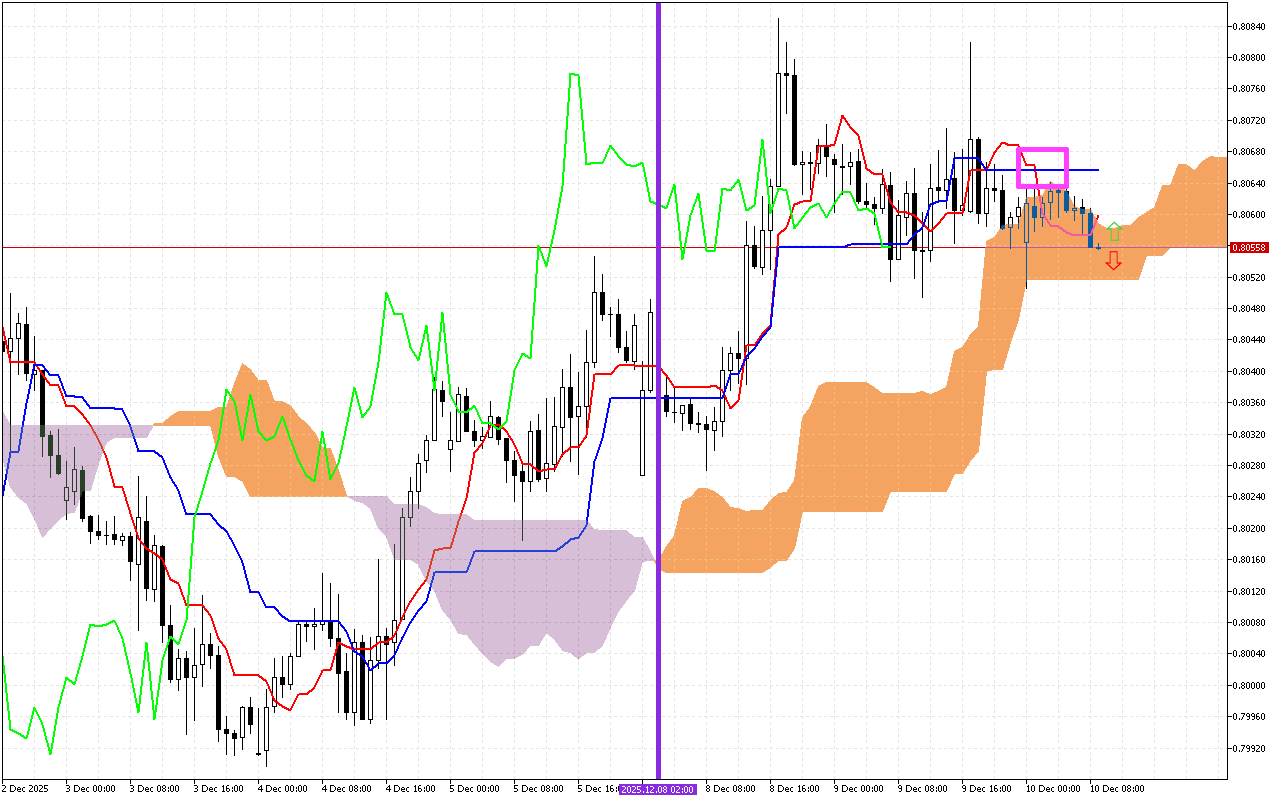Image resolution: width=1280 pixels, height=800 pixels.
Task: Click the red down arrow marker
Action: pyautogui.click(x=1113, y=261)
